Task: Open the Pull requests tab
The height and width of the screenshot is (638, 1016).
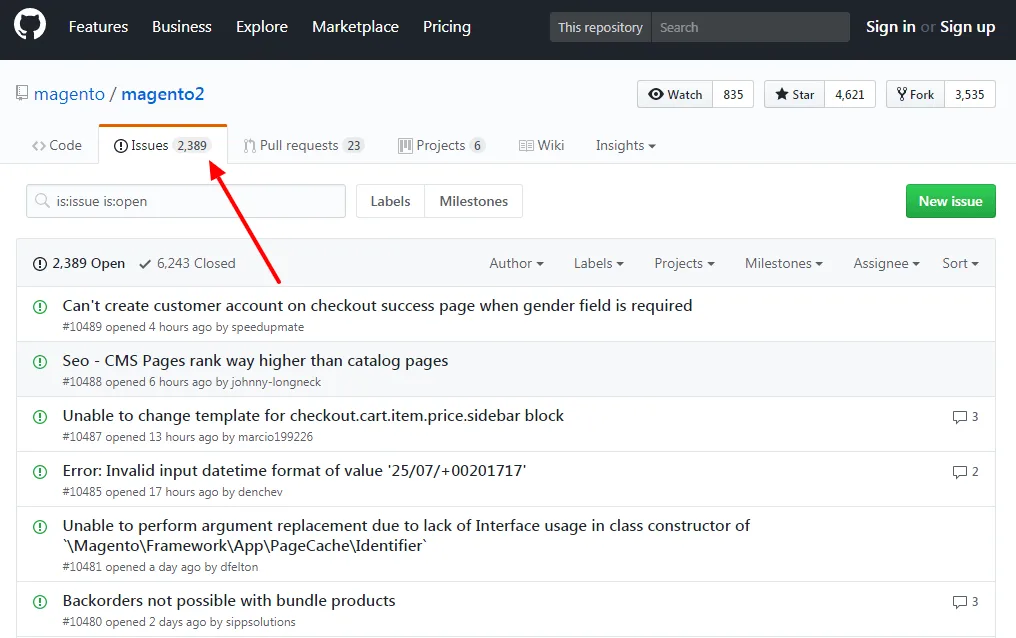Action: click(x=303, y=145)
